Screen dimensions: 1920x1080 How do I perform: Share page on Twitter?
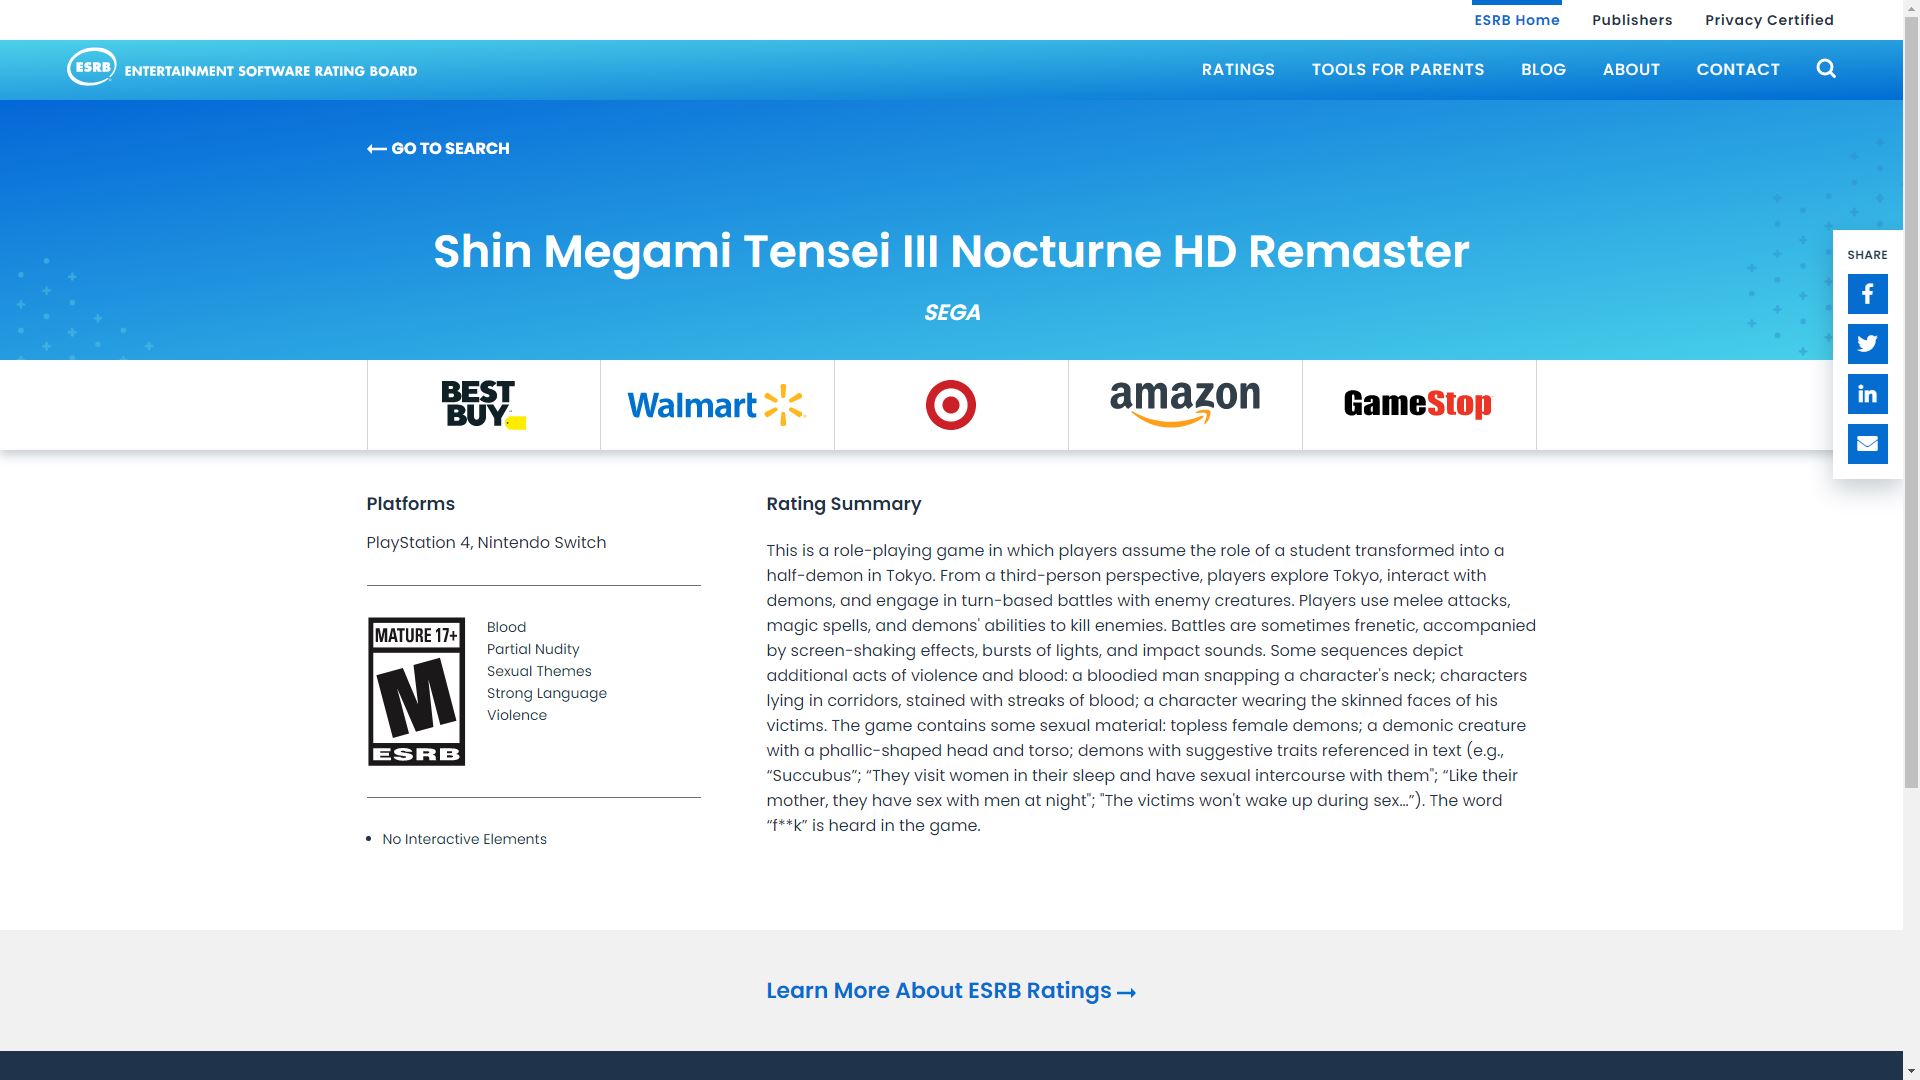coord(1867,344)
